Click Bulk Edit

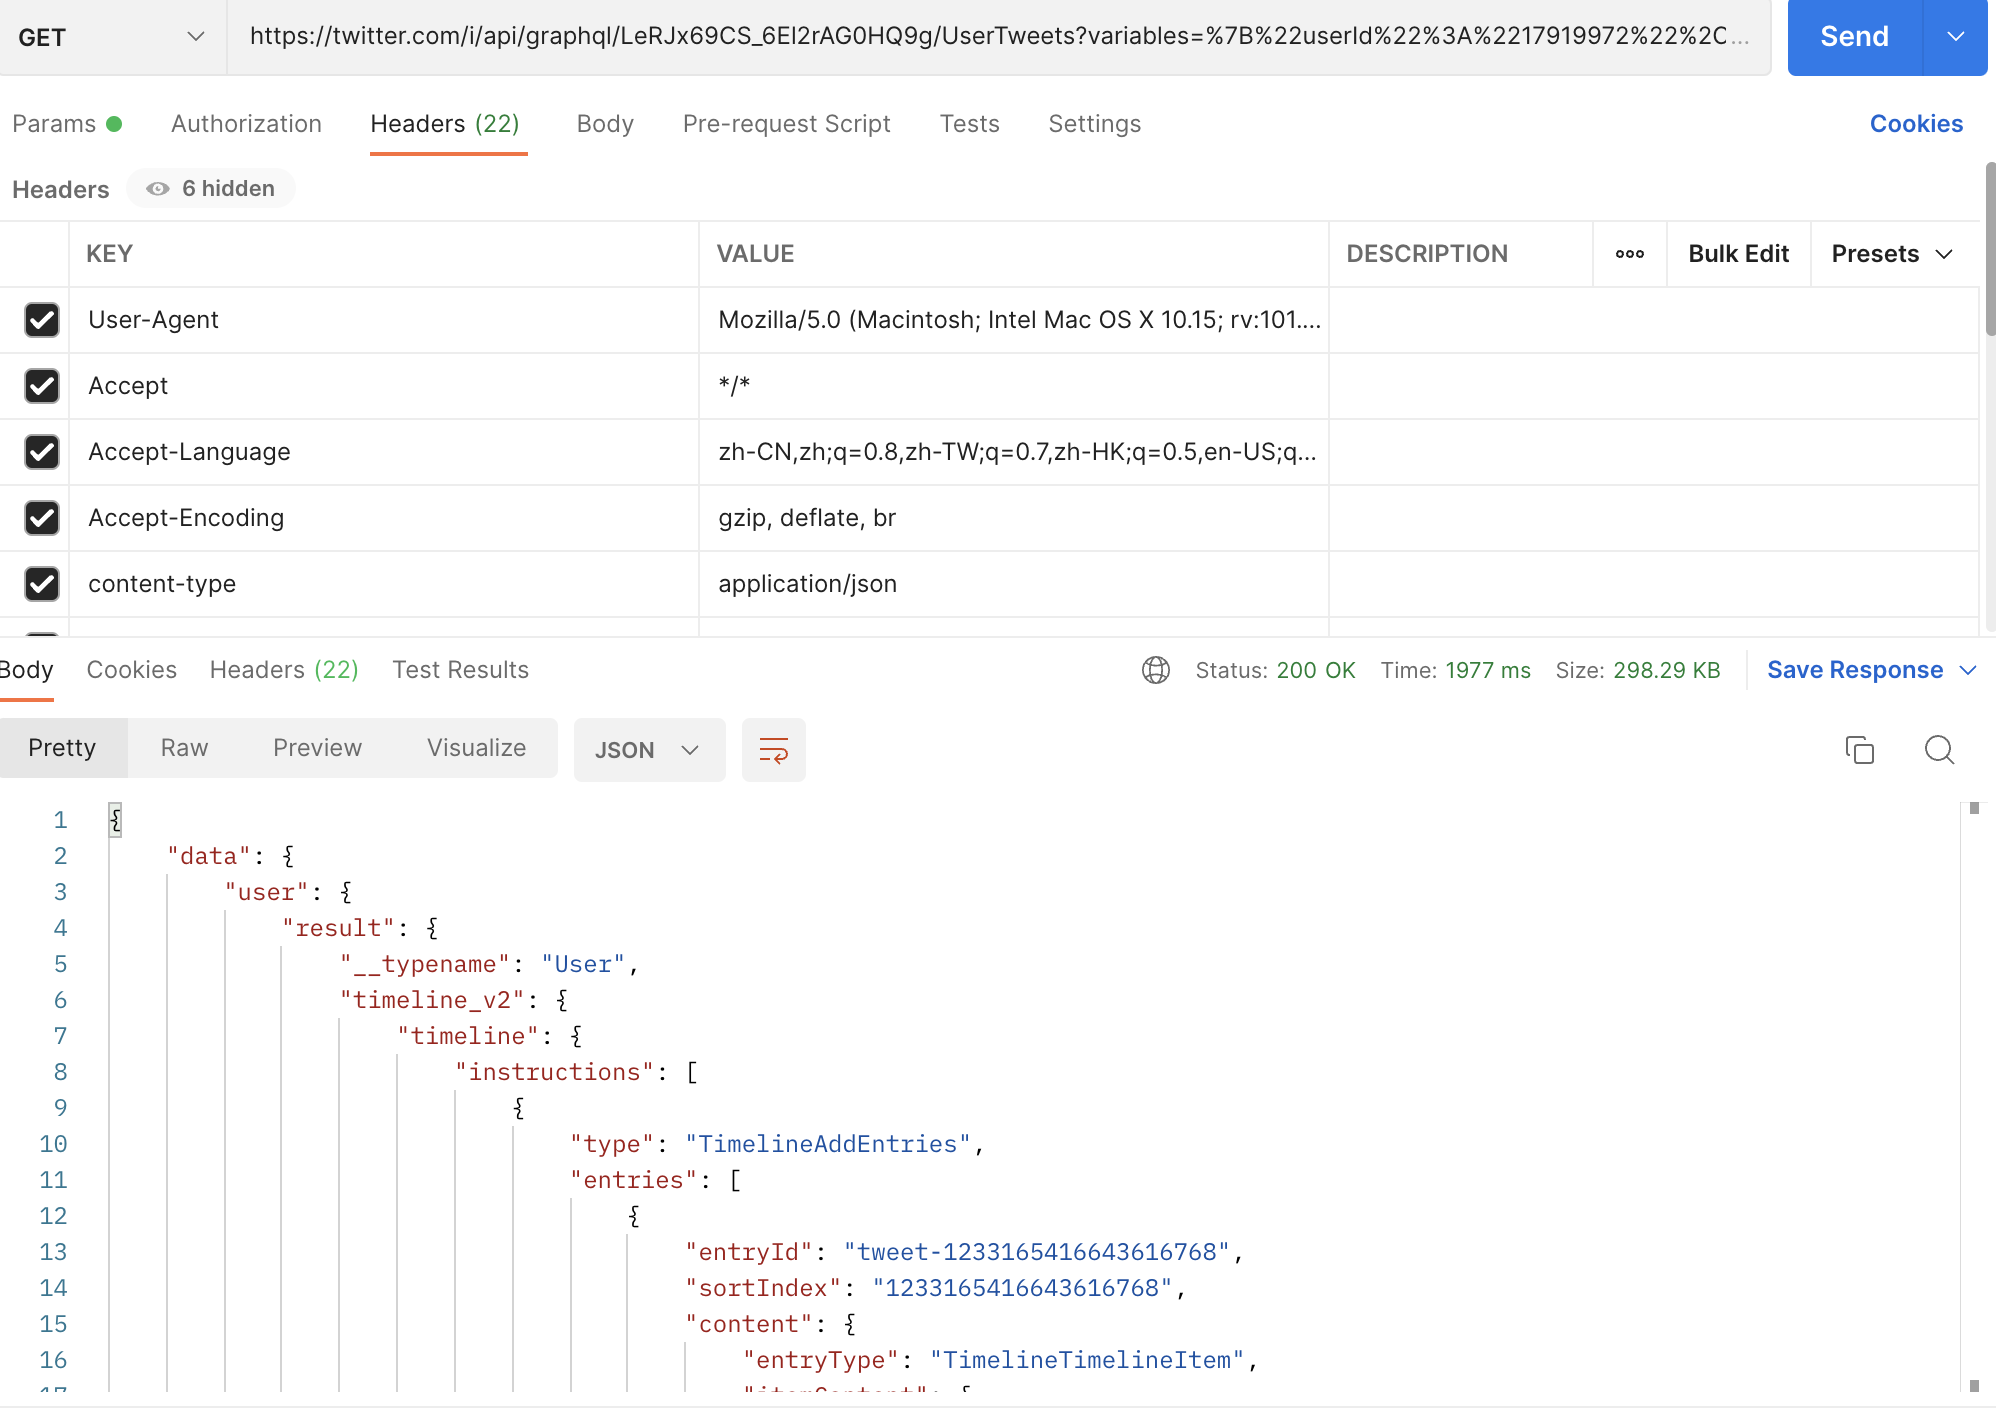tap(1737, 254)
